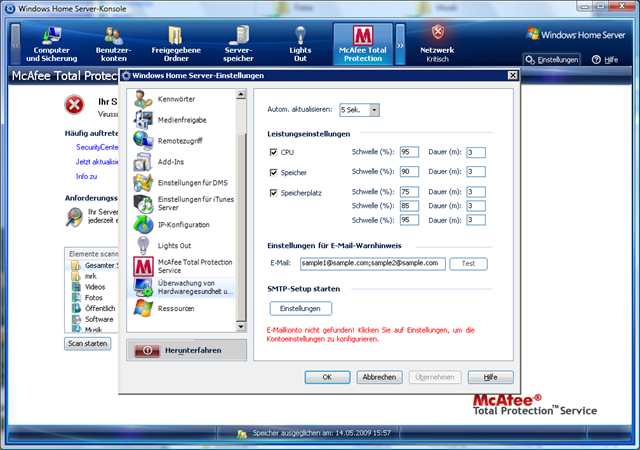The image size is (640, 450).
Task: Toggle Speicherplatz monitoring checkbox
Action: pos(273,193)
